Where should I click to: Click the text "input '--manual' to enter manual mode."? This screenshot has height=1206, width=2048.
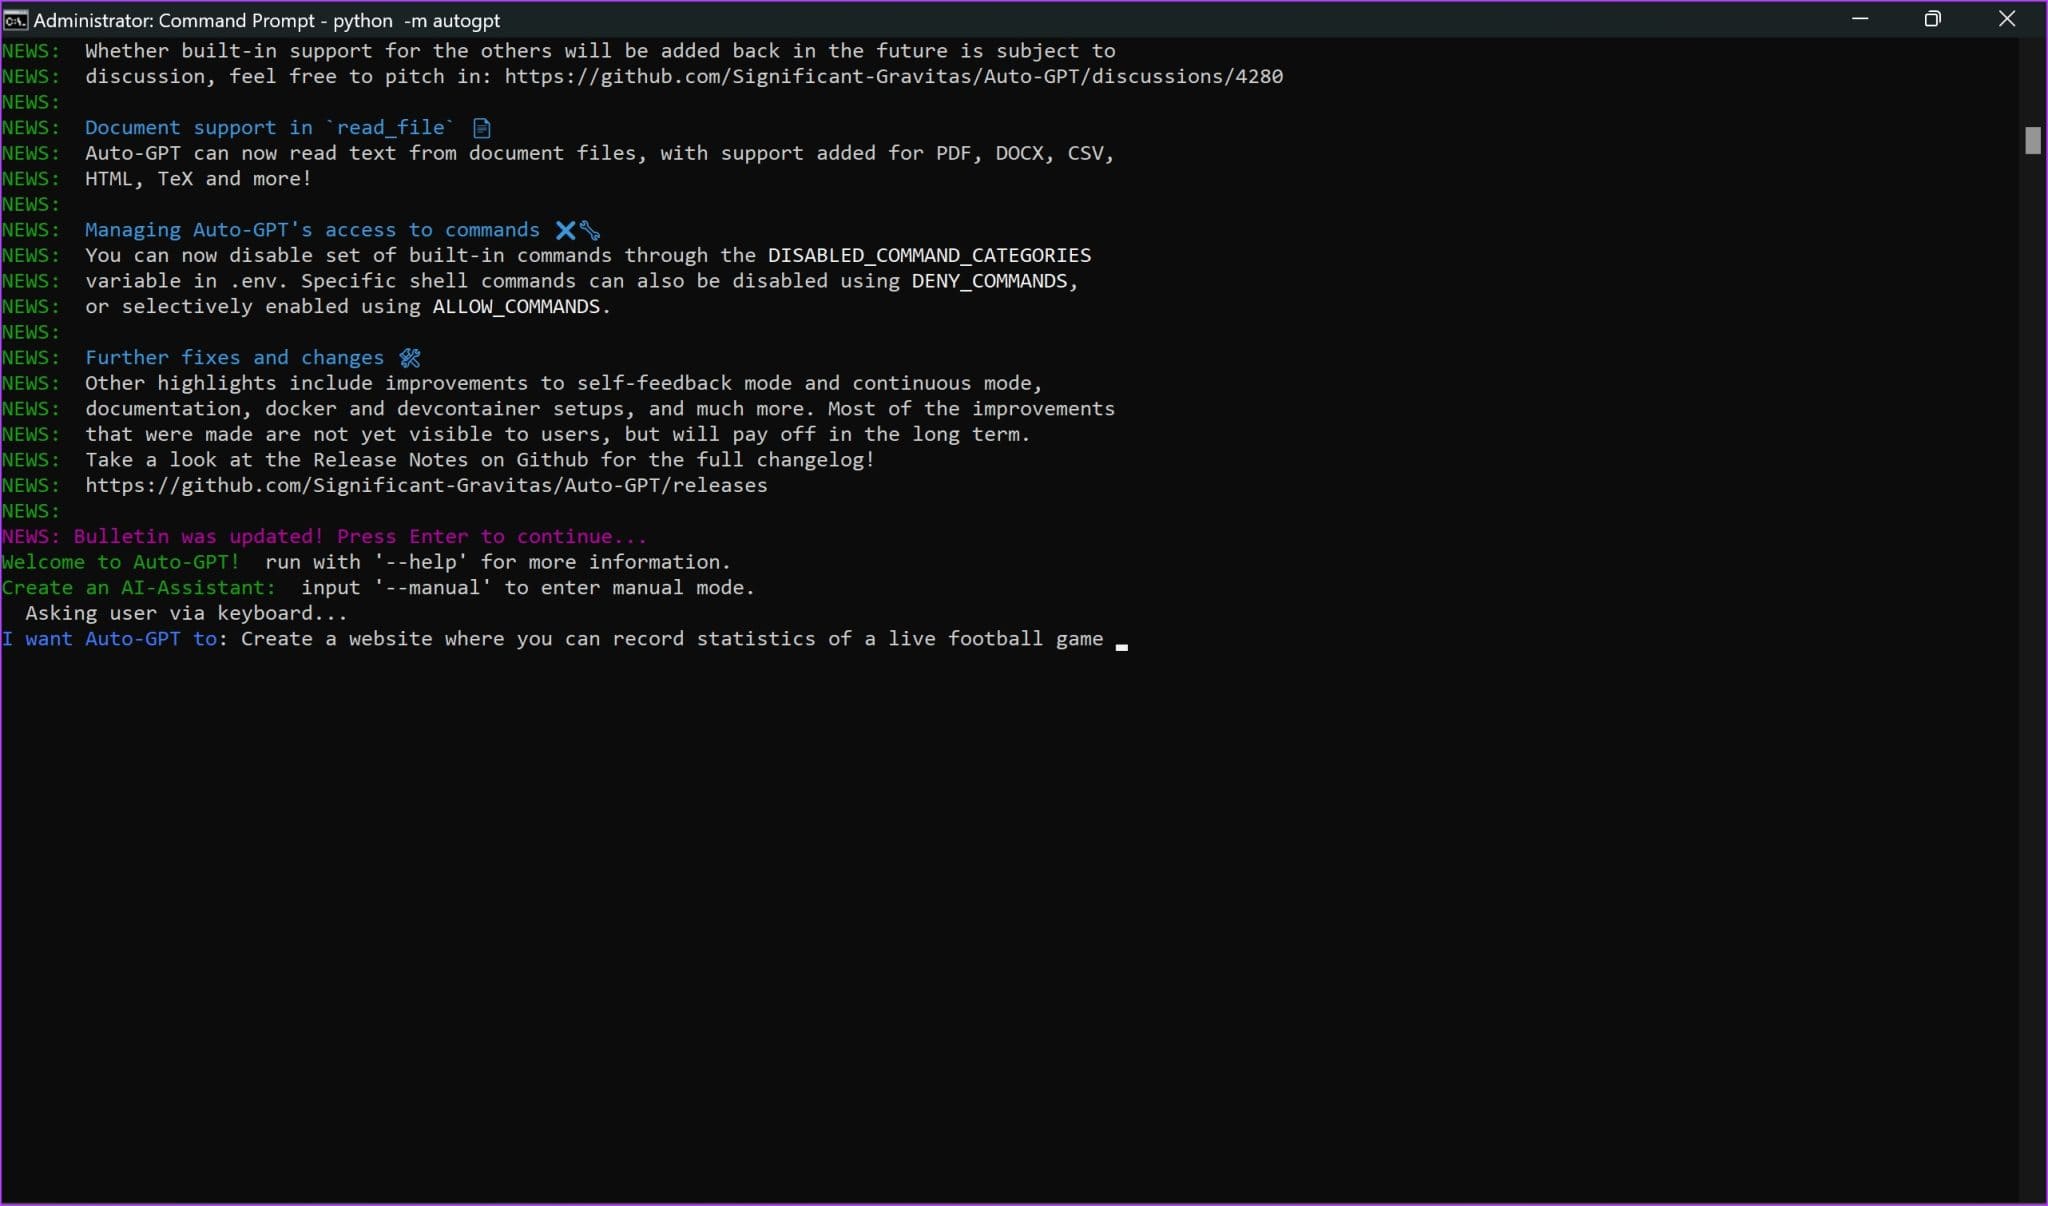tap(528, 588)
